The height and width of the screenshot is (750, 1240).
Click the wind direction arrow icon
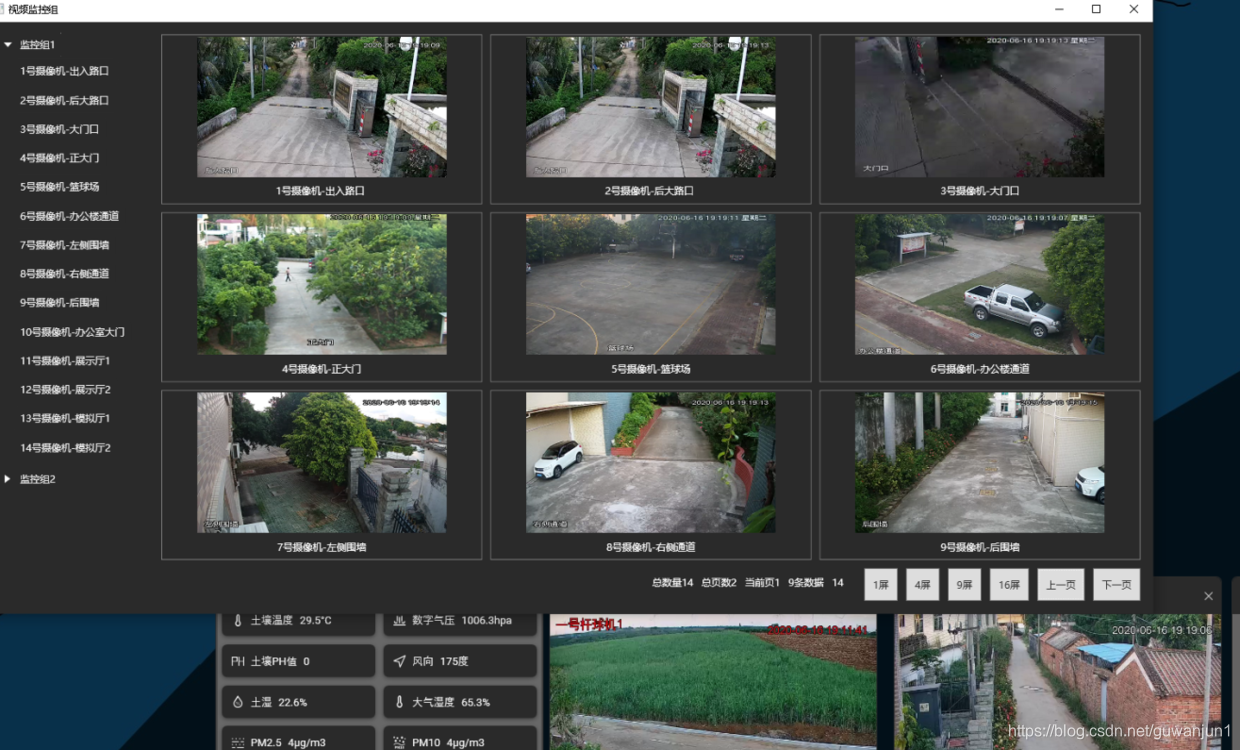tap(399, 661)
